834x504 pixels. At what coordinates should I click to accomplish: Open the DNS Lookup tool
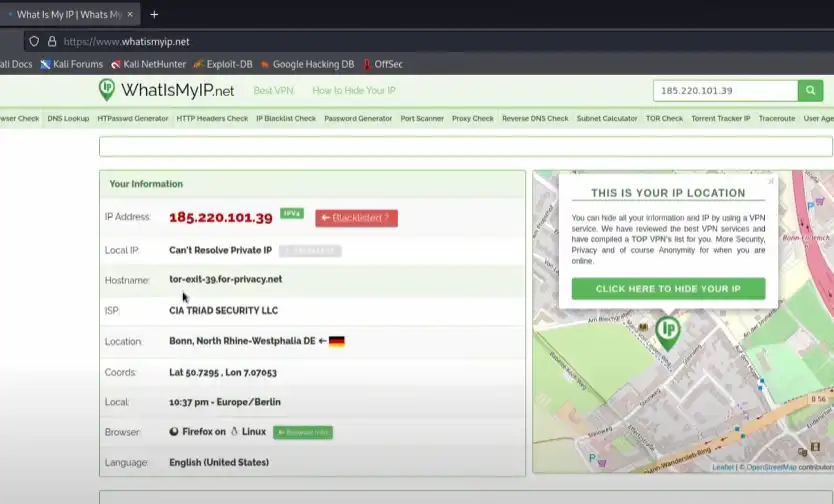(68, 119)
